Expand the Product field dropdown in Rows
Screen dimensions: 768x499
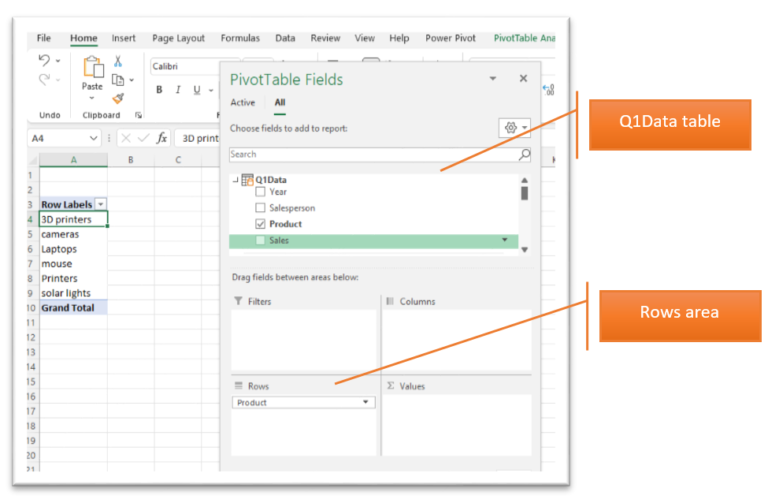(x=367, y=402)
